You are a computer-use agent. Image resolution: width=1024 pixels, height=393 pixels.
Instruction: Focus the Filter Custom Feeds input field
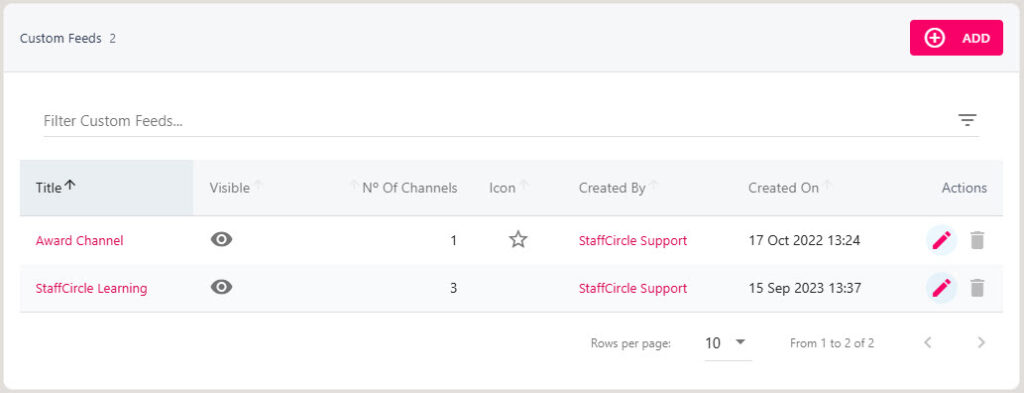click(x=496, y=121)
